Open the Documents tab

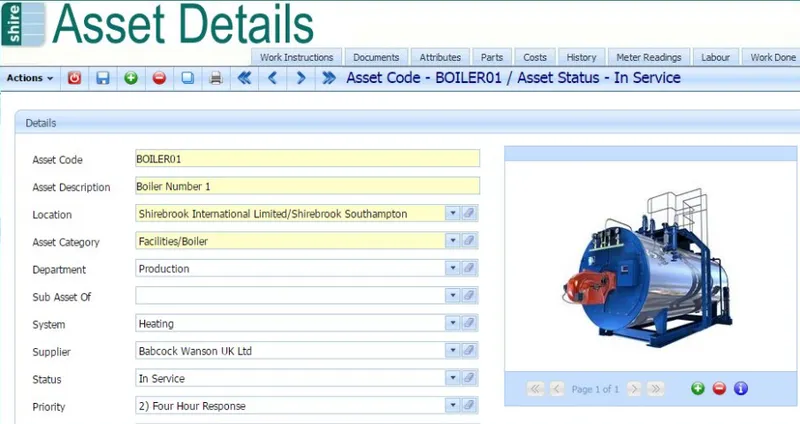[376, 57]
